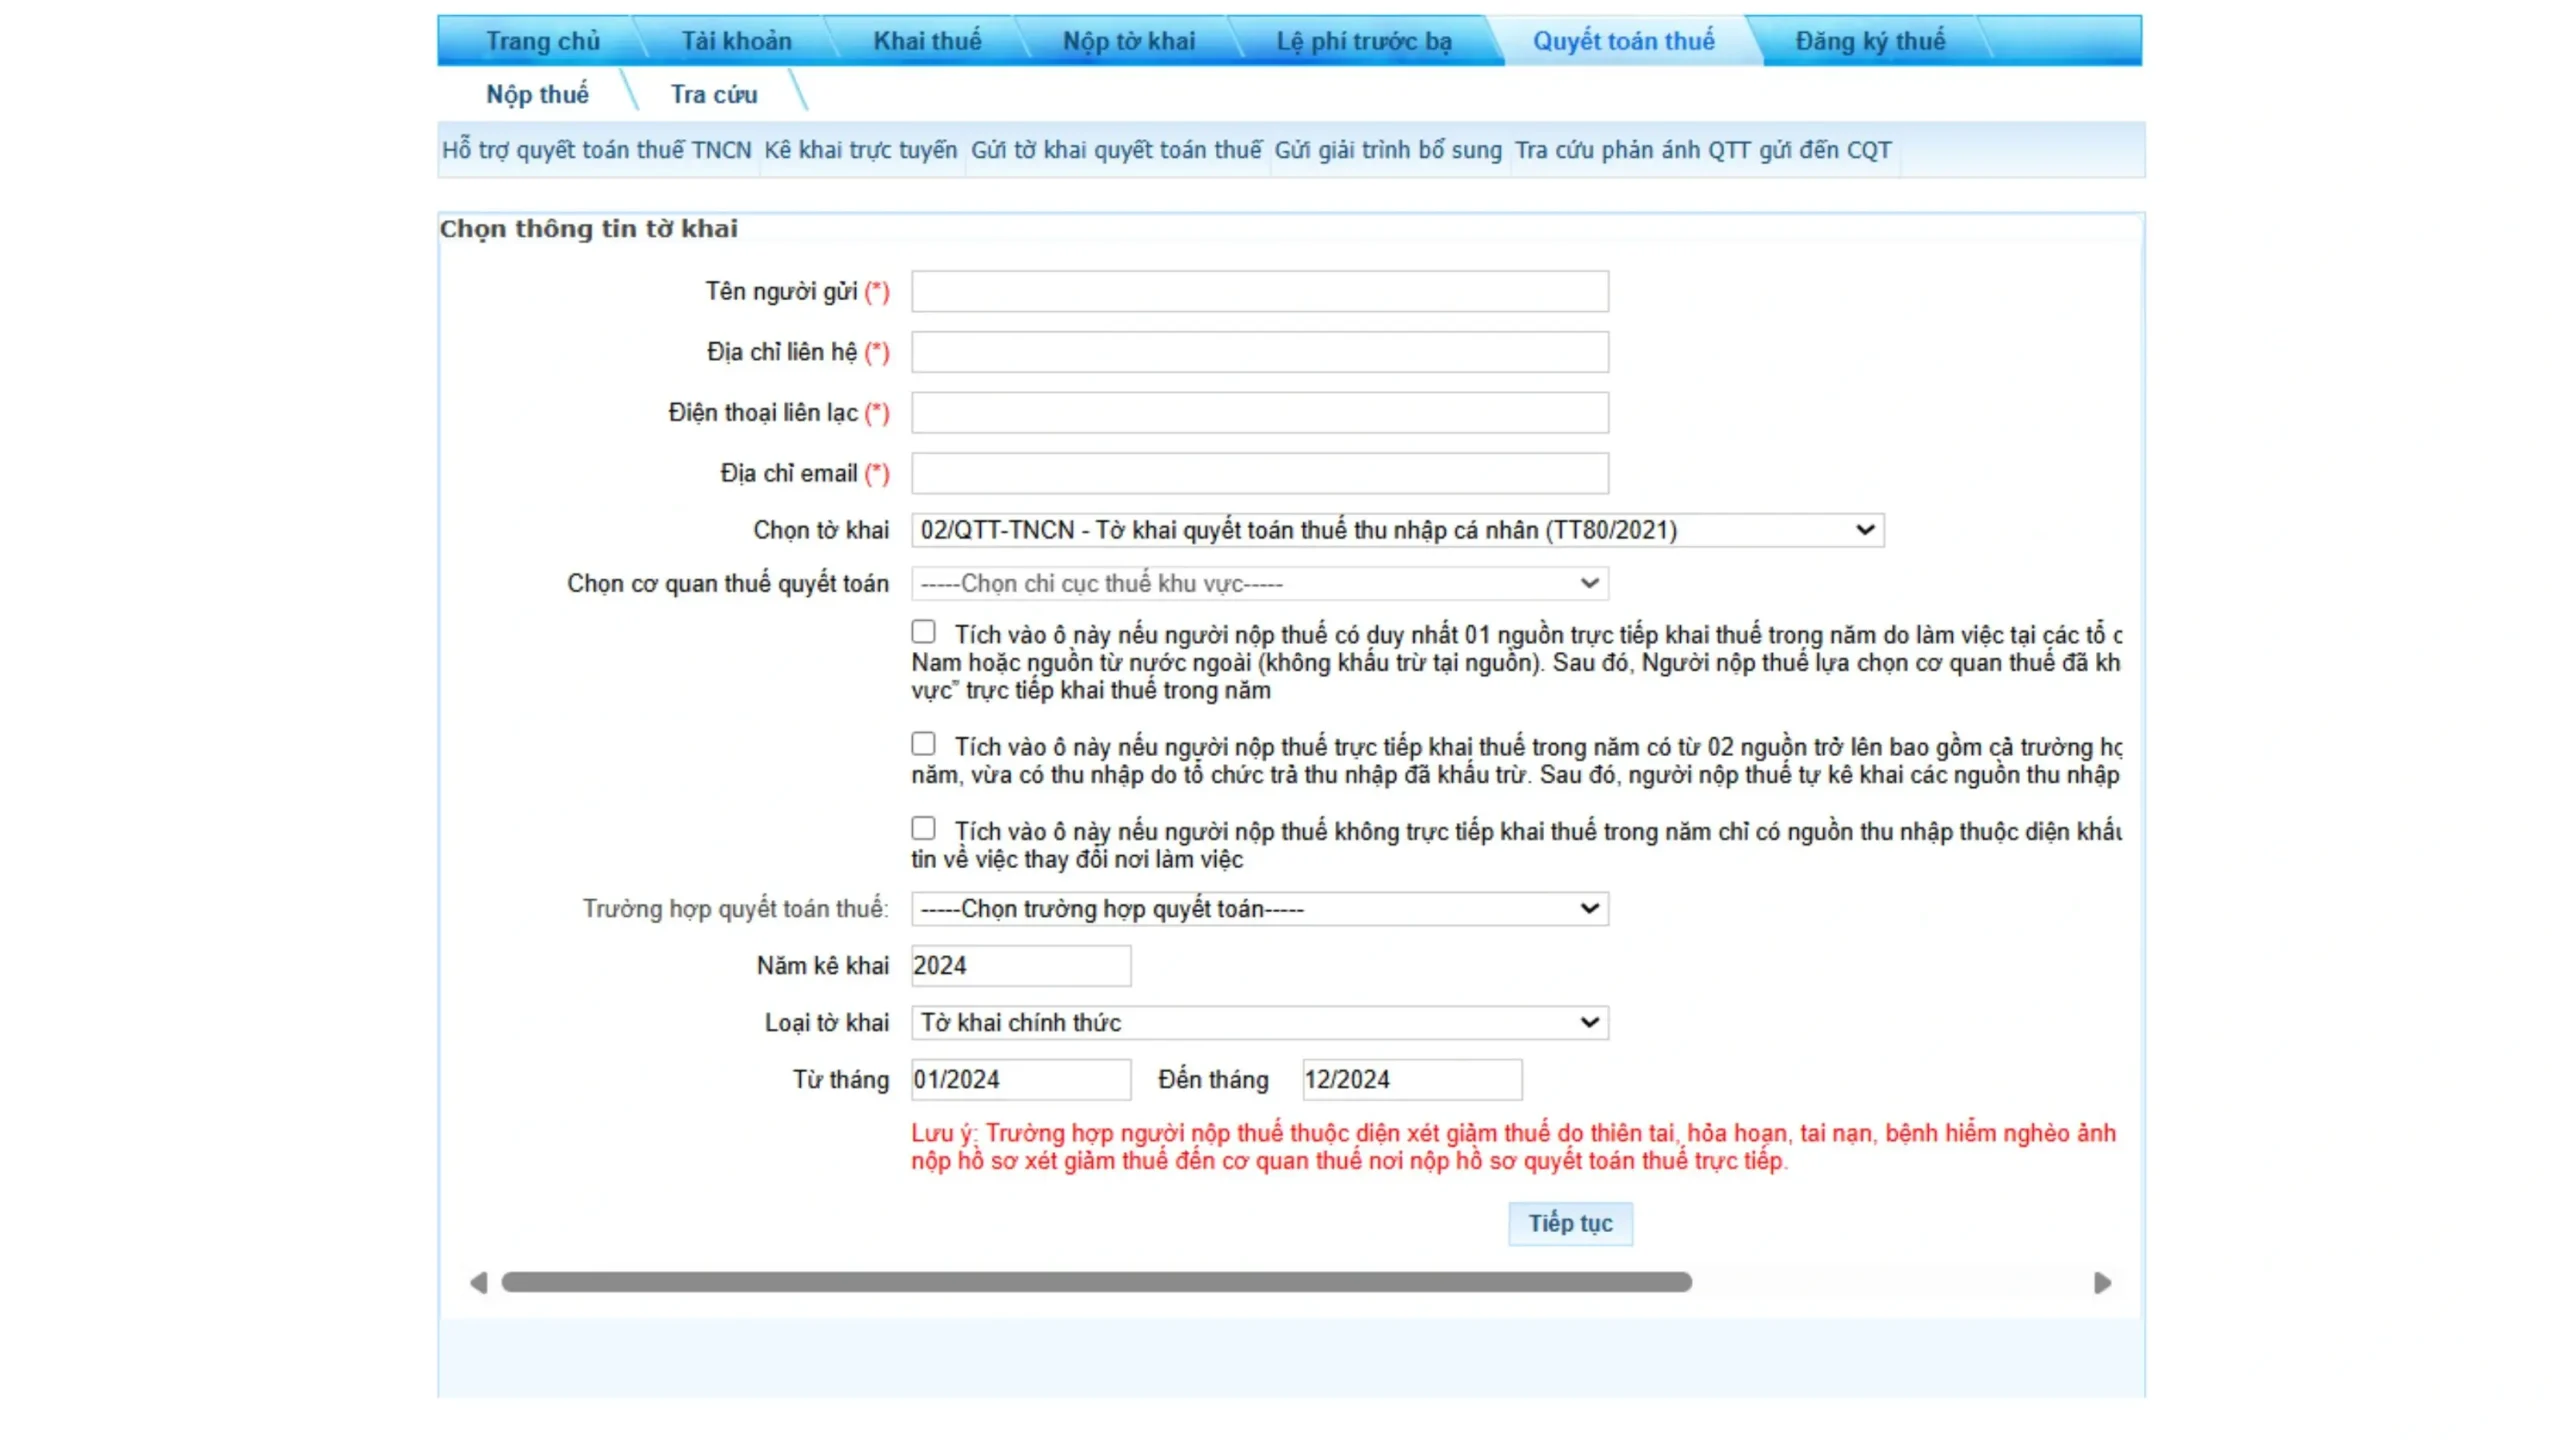Go to the Nộp tờ khai tab
Screen dimensions: 2560x1440
pos(1128,41)
